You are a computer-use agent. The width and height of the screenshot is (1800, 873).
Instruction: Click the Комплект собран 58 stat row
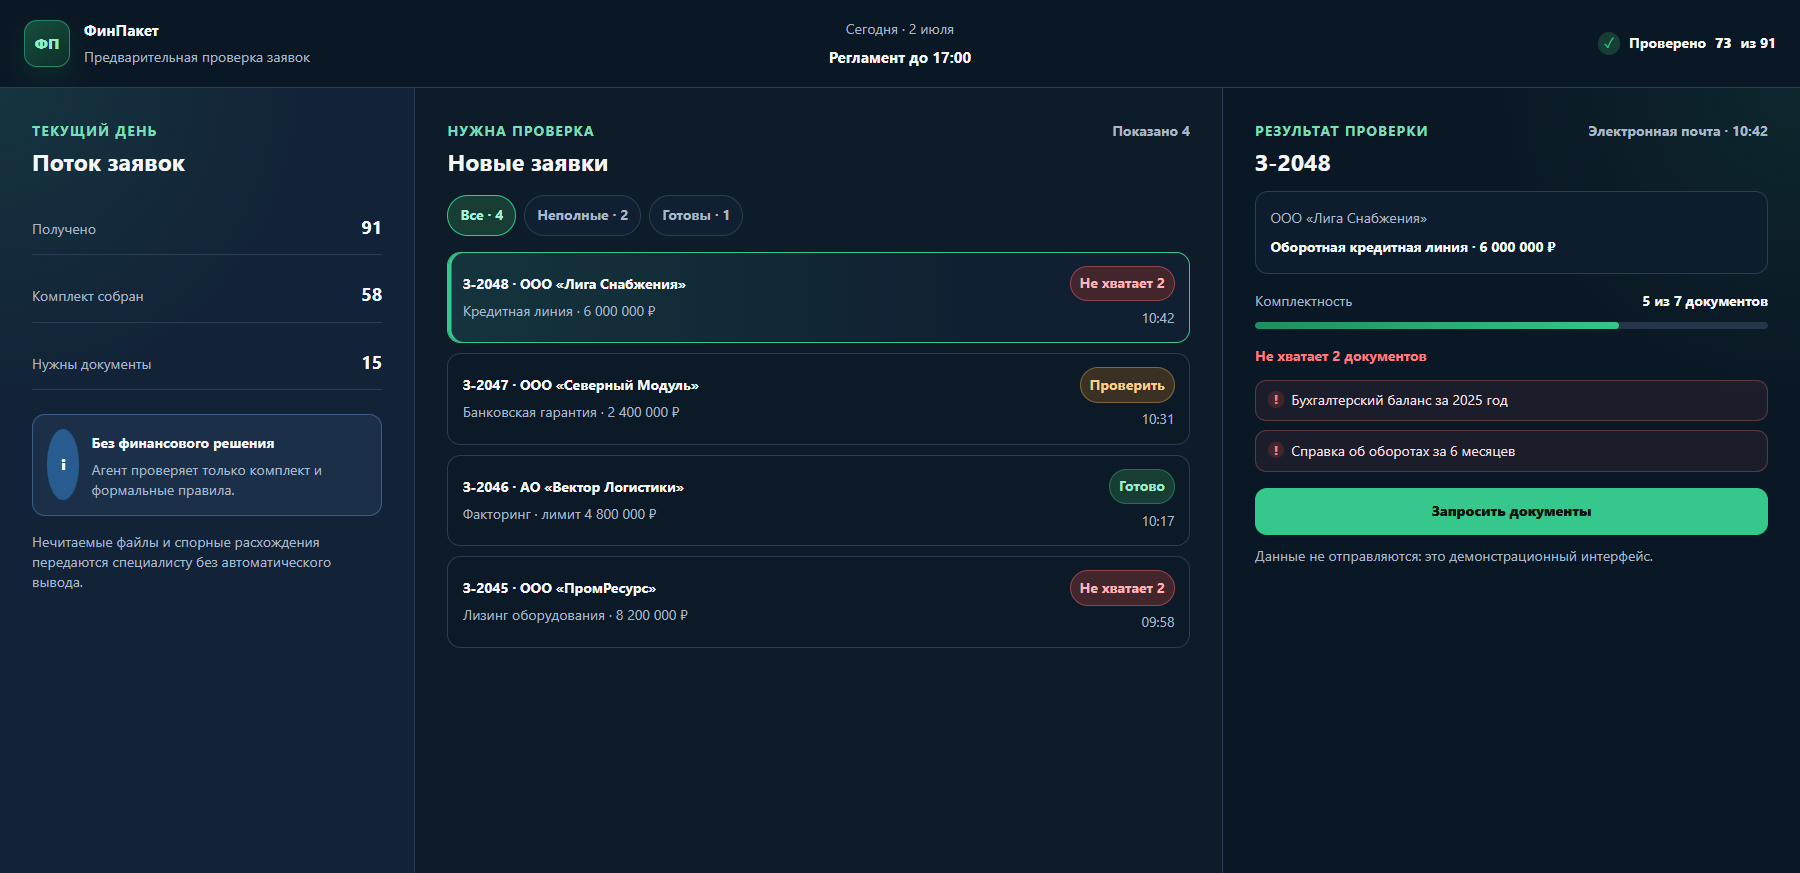pyautogui.click(x=207, y=296)
